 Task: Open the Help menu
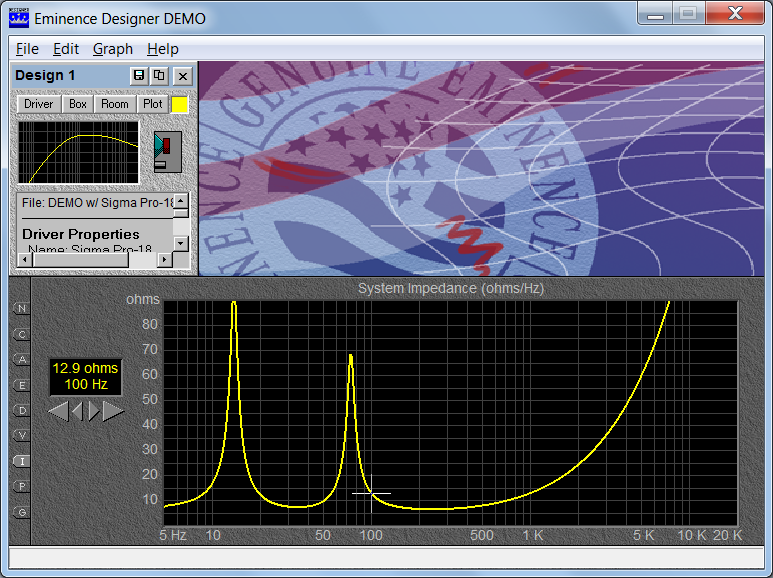pyautogui.click(x=163, y=49)
